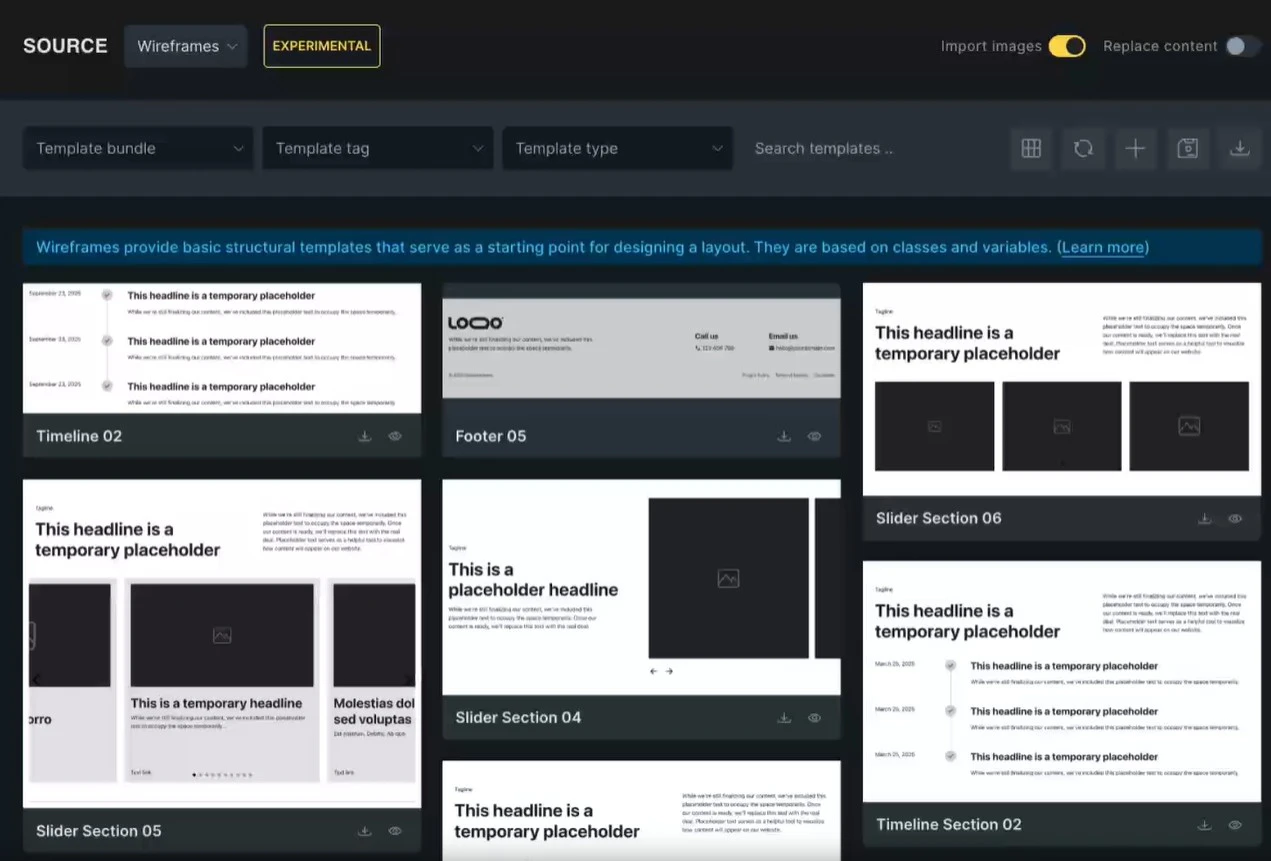Click the download icon in the toolbar

coord(1239,148)
